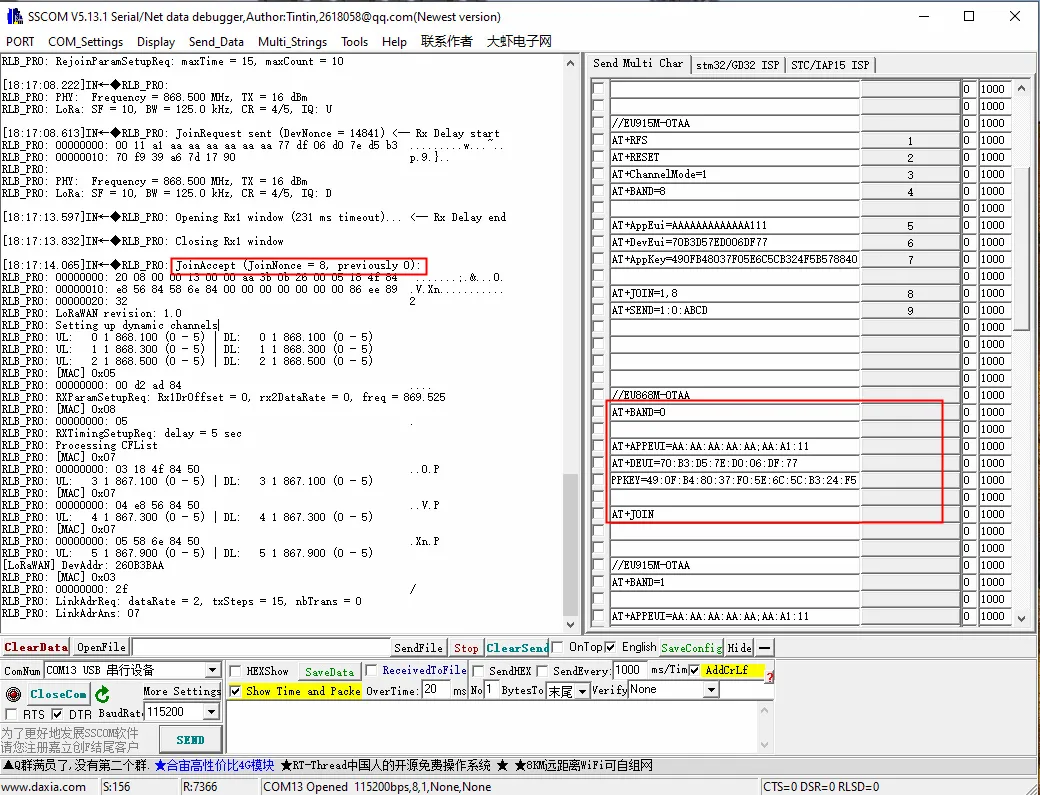Image resolution: width=1040 pixels, height=795 pixels.
Task: Click send button number 8 for AT+JOIN=1,8
Action: tap(910, 294)
